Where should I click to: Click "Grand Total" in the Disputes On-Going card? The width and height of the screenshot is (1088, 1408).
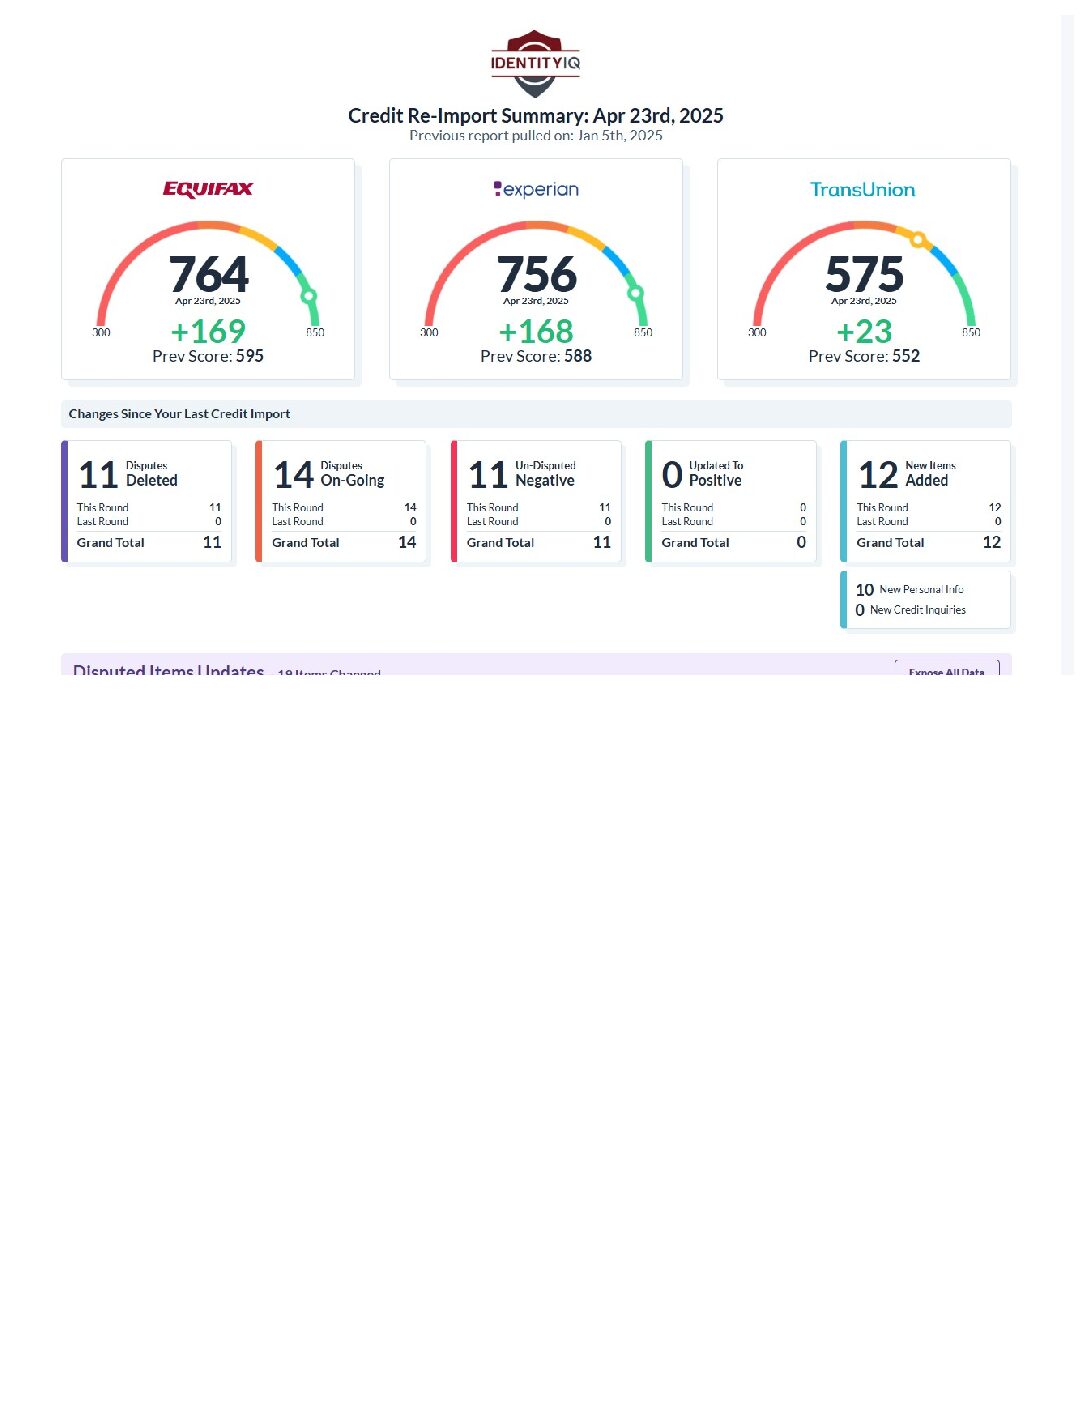pyautogui.click(x=306, y=542)
